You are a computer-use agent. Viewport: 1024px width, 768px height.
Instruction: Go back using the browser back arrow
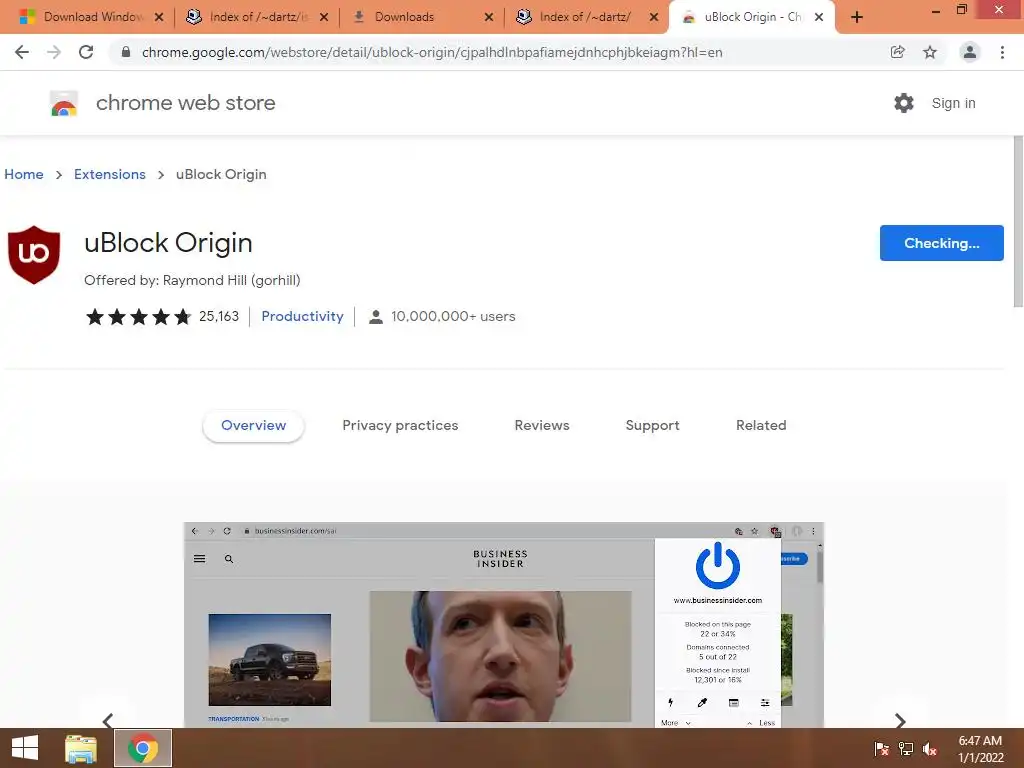pos(22,52)
